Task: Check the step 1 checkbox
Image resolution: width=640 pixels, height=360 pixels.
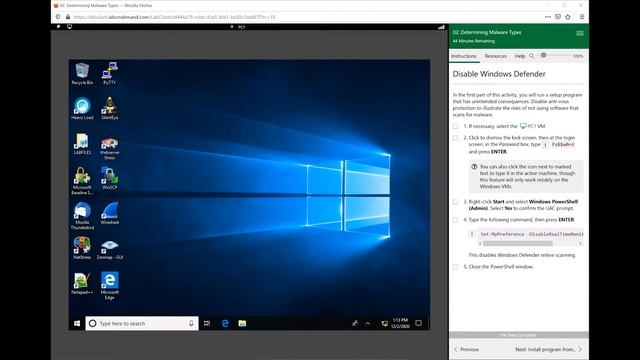Action: click(x=455, y=127)
